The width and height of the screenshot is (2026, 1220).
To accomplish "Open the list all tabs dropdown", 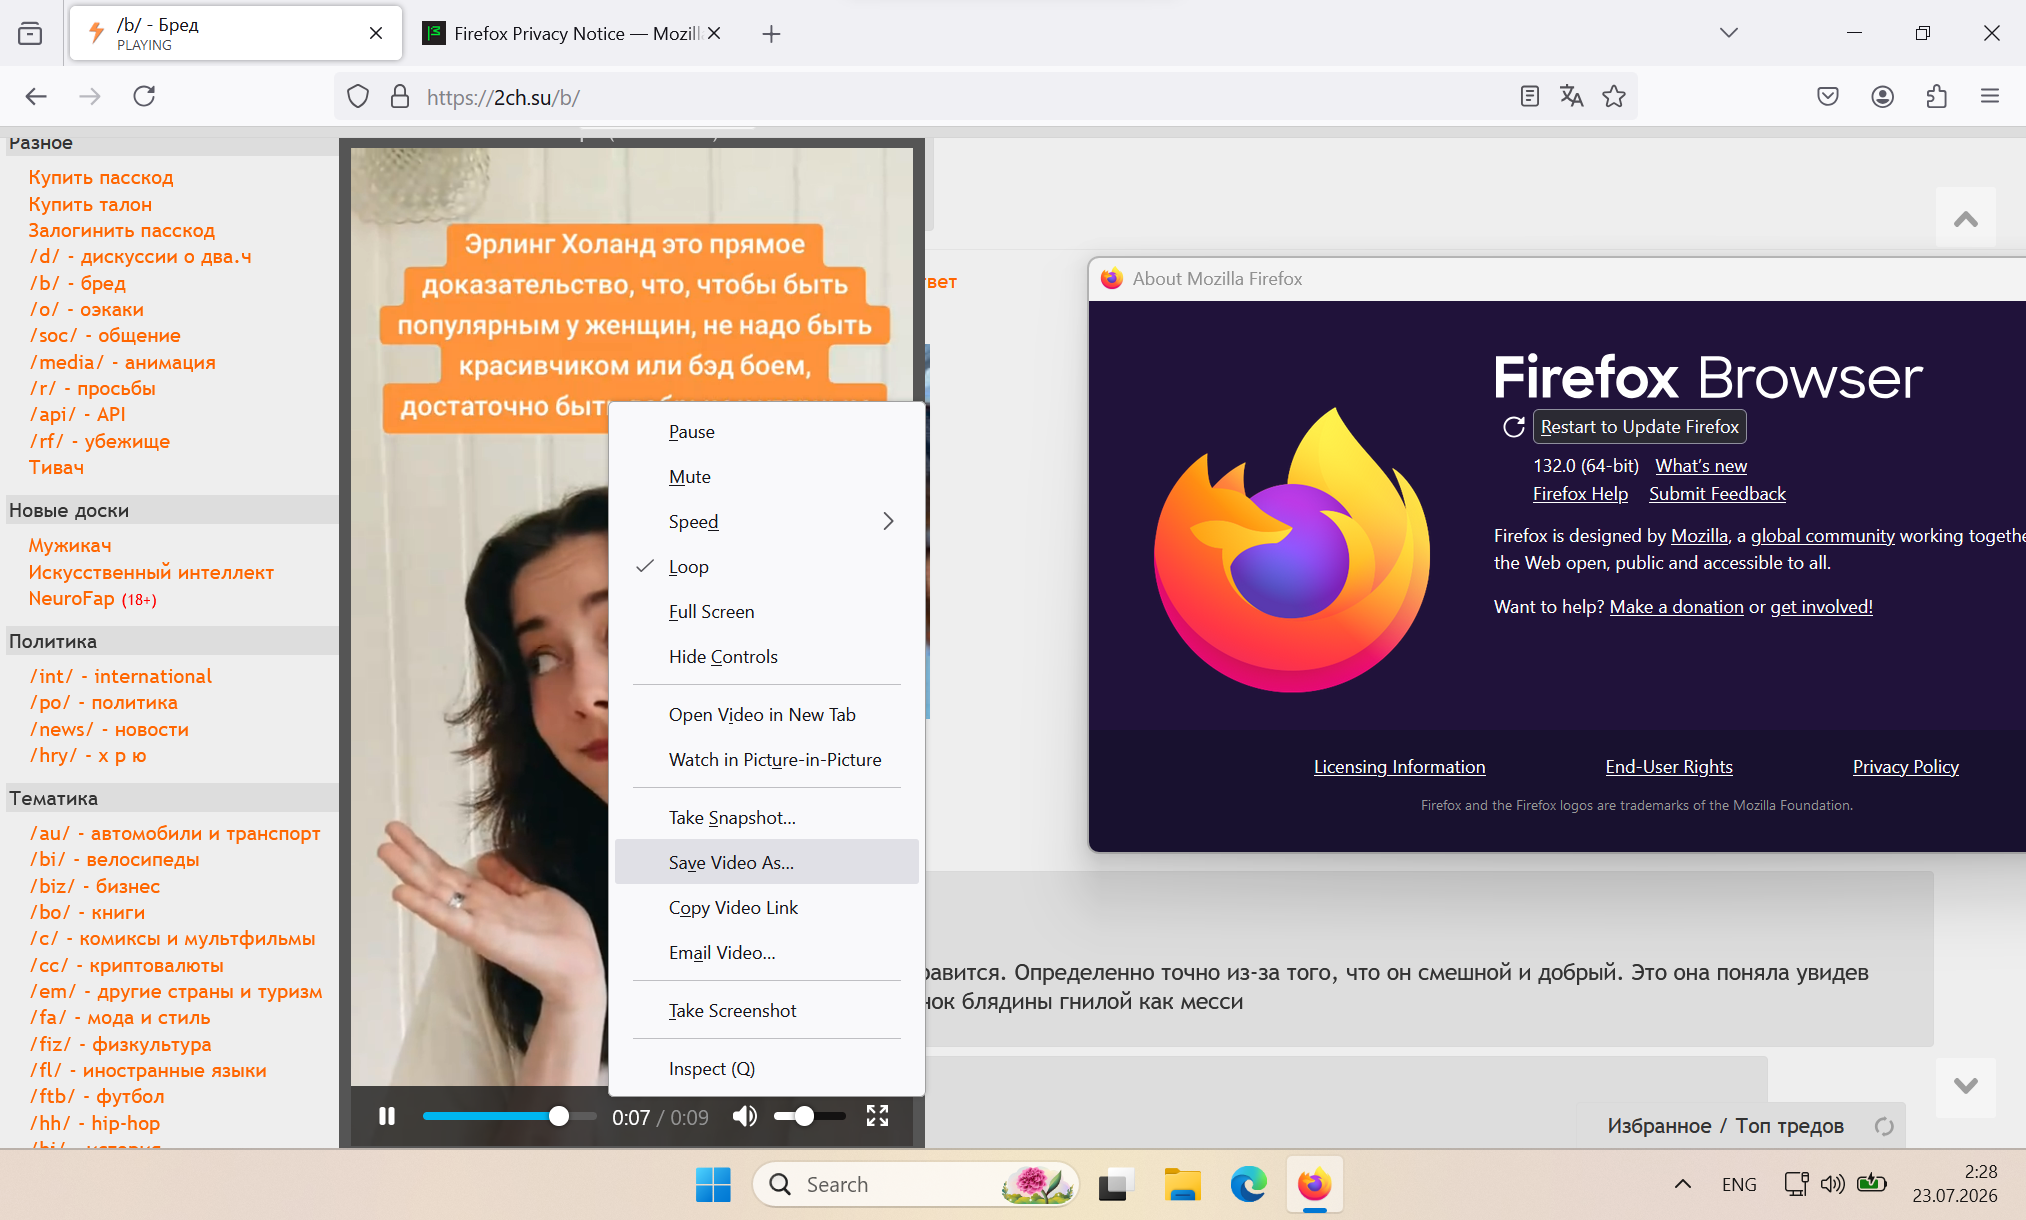I will (1728, 33).
